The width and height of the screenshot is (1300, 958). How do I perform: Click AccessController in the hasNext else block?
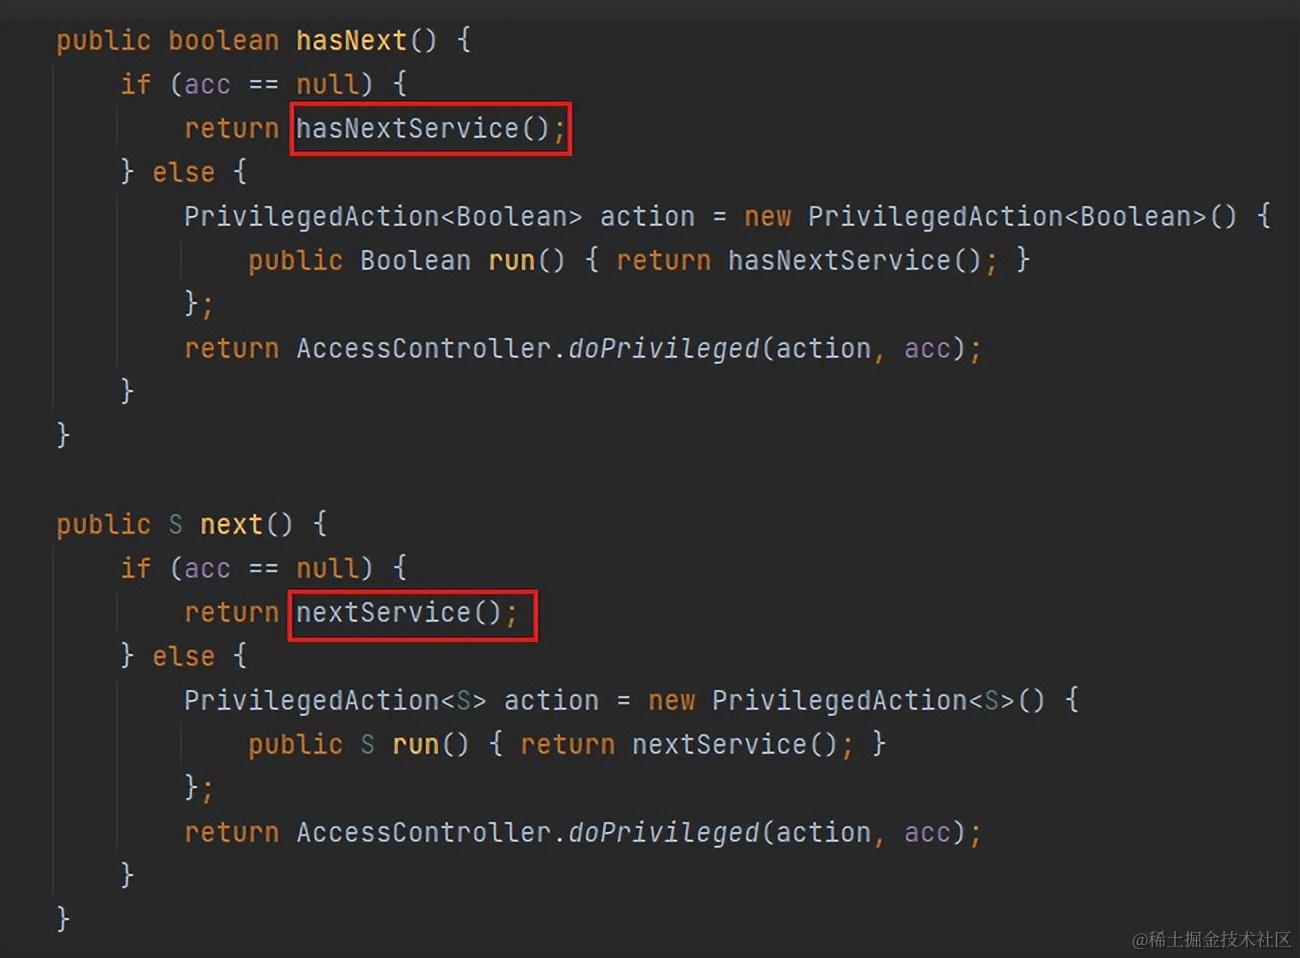coord(424,349)
